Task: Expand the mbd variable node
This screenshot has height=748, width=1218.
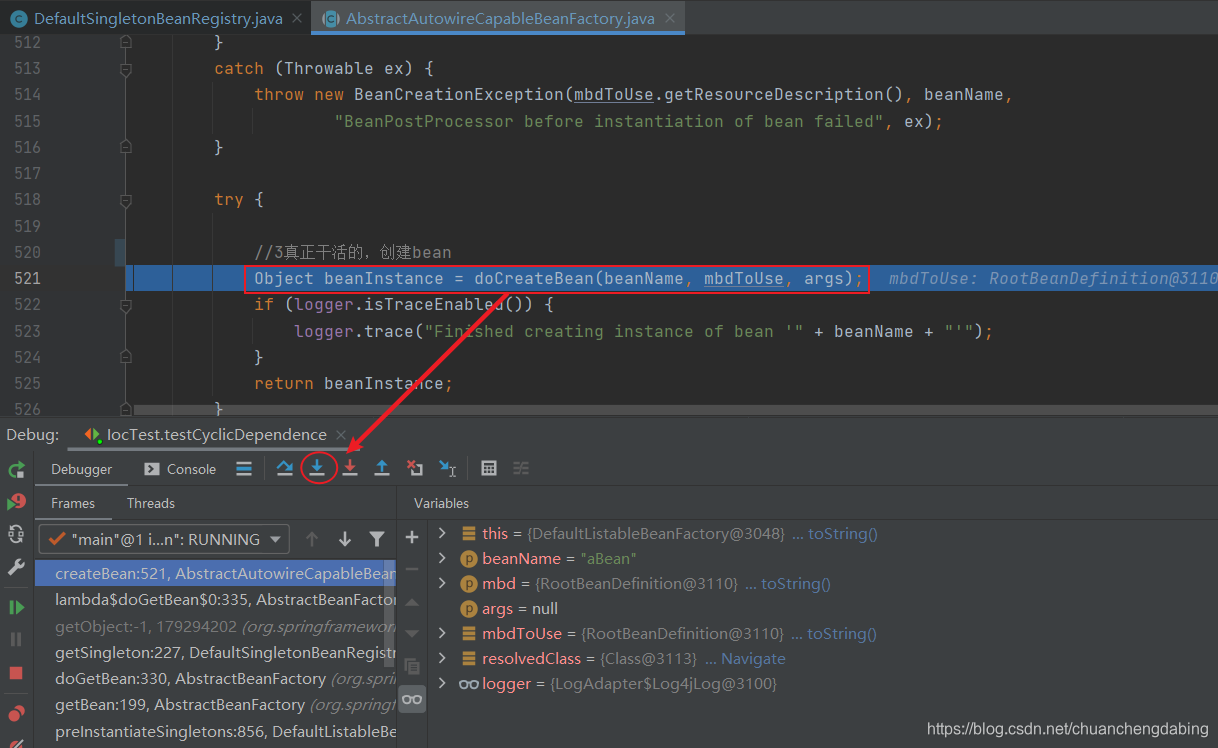Action: coord(442,584)
